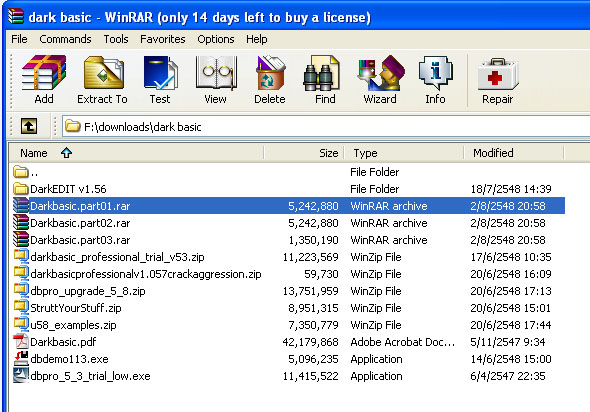Open the View toolbar icon
Screen dimensions: 590x412
tap(216, 79)
